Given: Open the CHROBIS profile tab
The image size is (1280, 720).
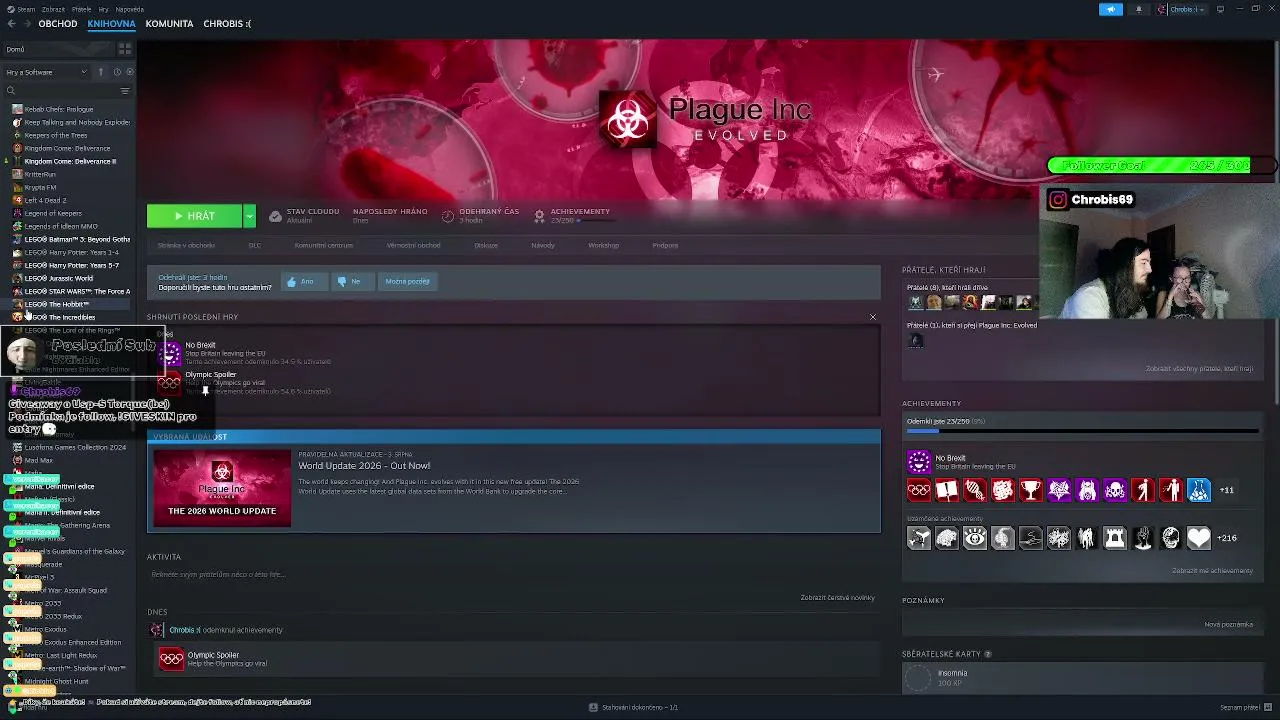Looking at the screenshot, I should pyautogui.click(x=227, y=23).
